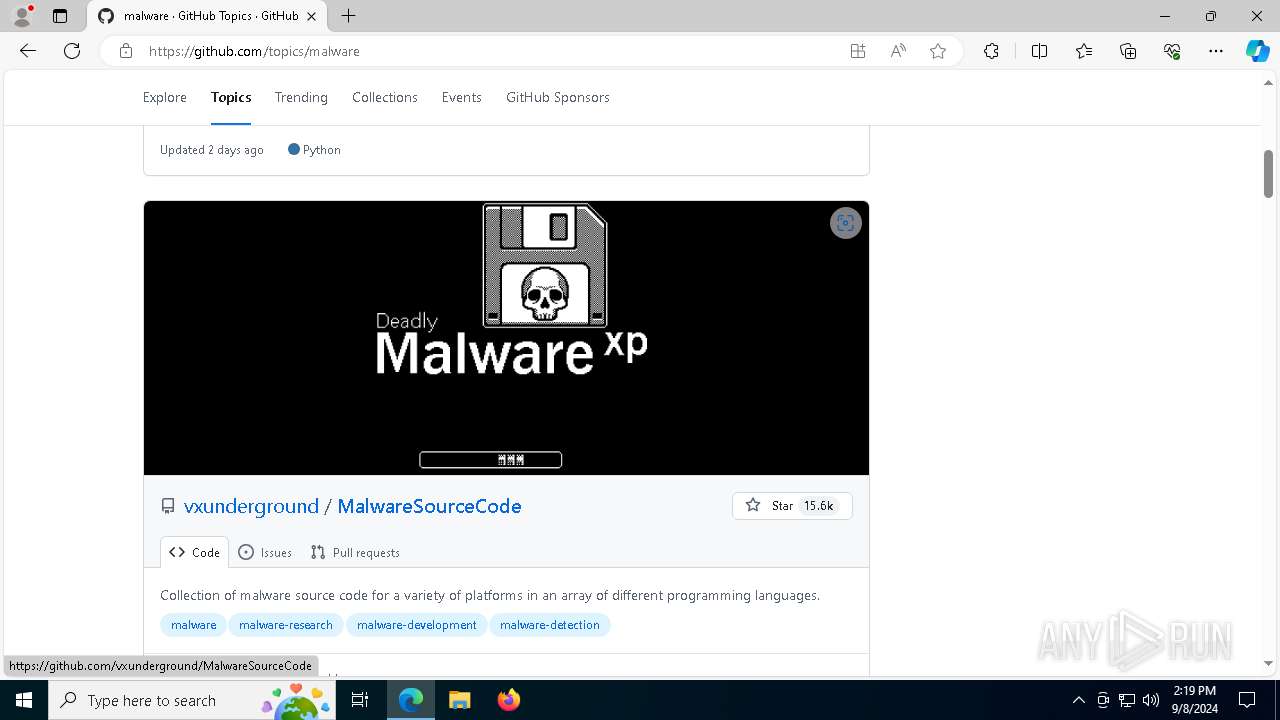The width and height of the screenshot is (1280, 720).
Task: Click 'Updated 2 days ago' text
Action: (212, 150)
